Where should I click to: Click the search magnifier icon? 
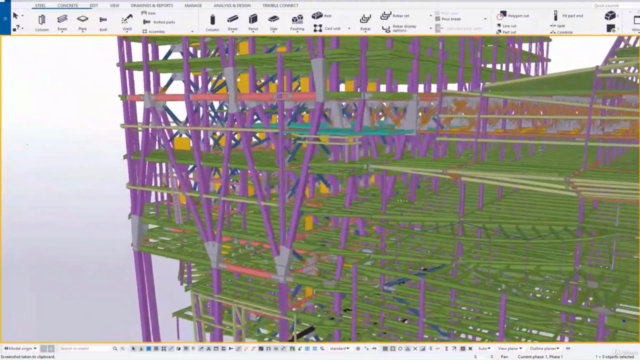click(x=115, y=349)
